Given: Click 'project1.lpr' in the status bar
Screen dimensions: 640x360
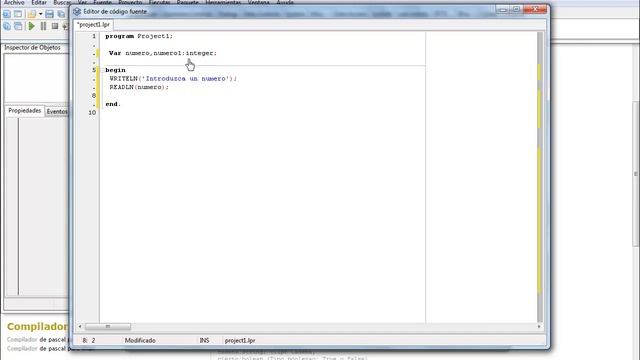Looking at the screenshot, I should pyautogui.click(x=240, y=340).
